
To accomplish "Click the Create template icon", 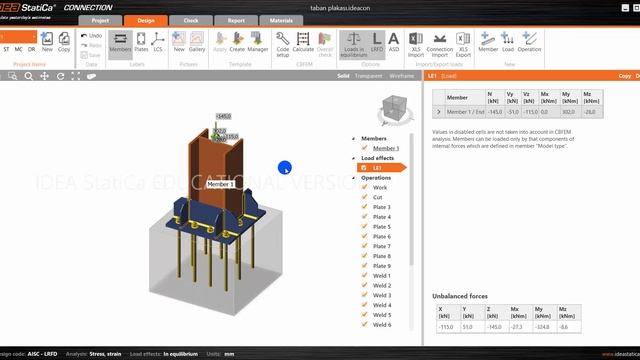I will pyautogui.click(x=237, y=42).
